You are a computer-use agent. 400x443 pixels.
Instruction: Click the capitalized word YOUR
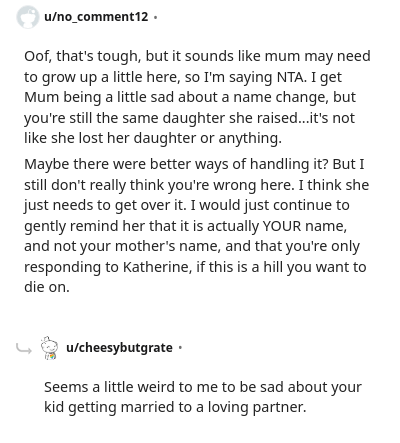point(282,226)
